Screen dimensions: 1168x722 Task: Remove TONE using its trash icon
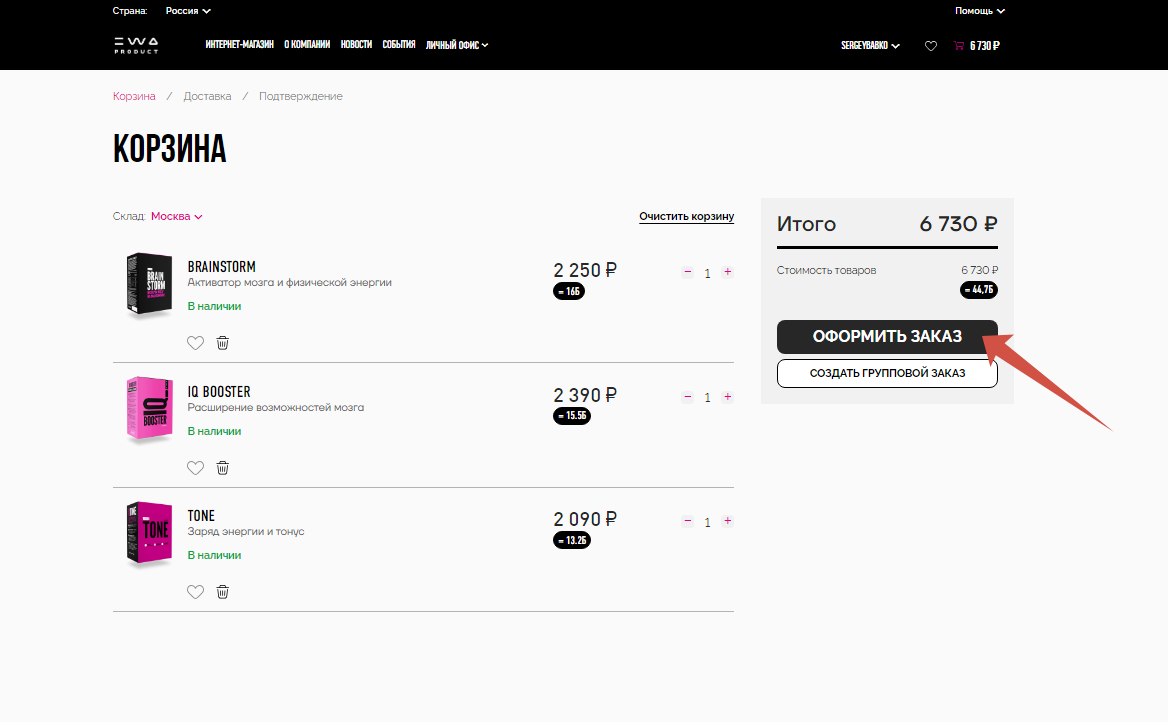223,592
